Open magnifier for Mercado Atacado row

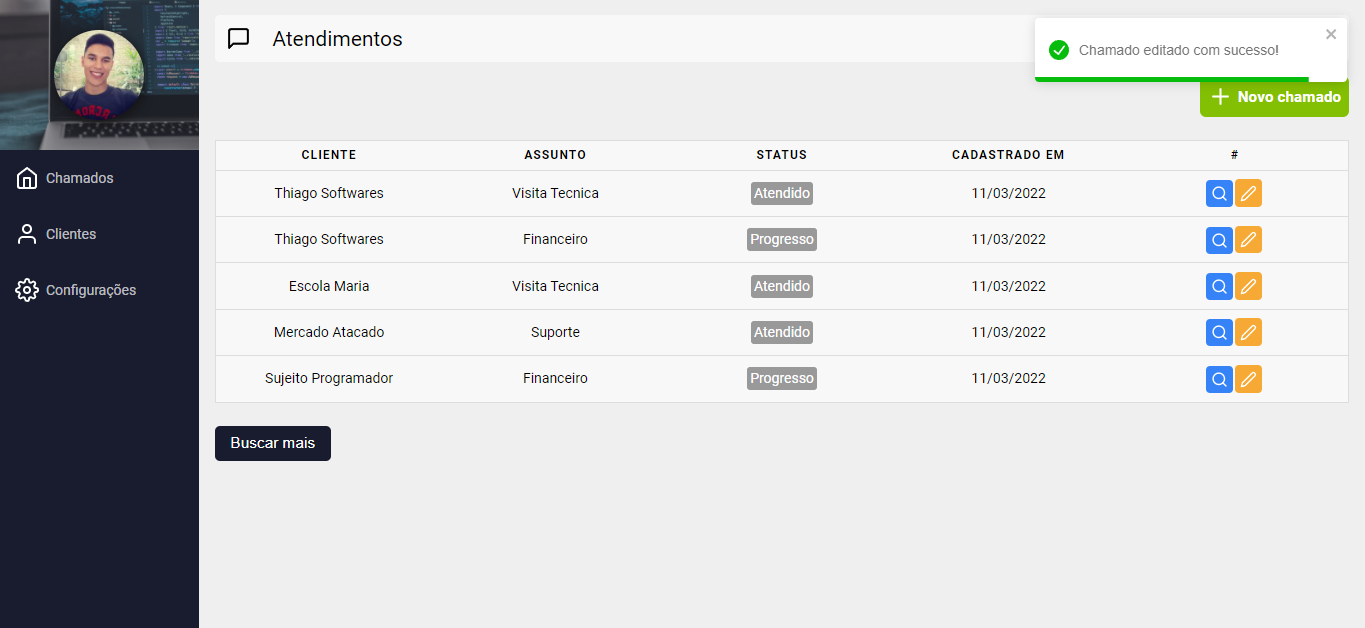point(1219,332)
